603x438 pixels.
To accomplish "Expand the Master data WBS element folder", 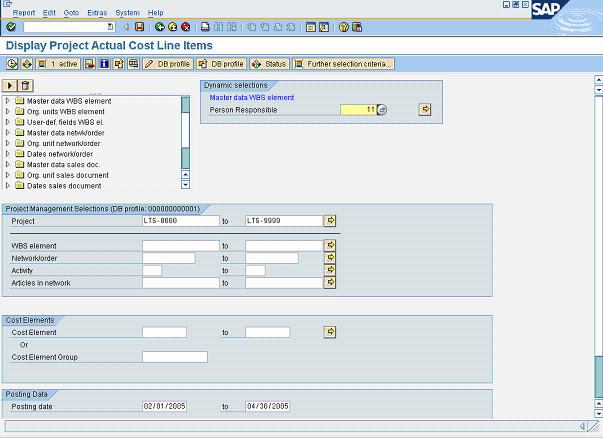I will (x=8, y=101).
